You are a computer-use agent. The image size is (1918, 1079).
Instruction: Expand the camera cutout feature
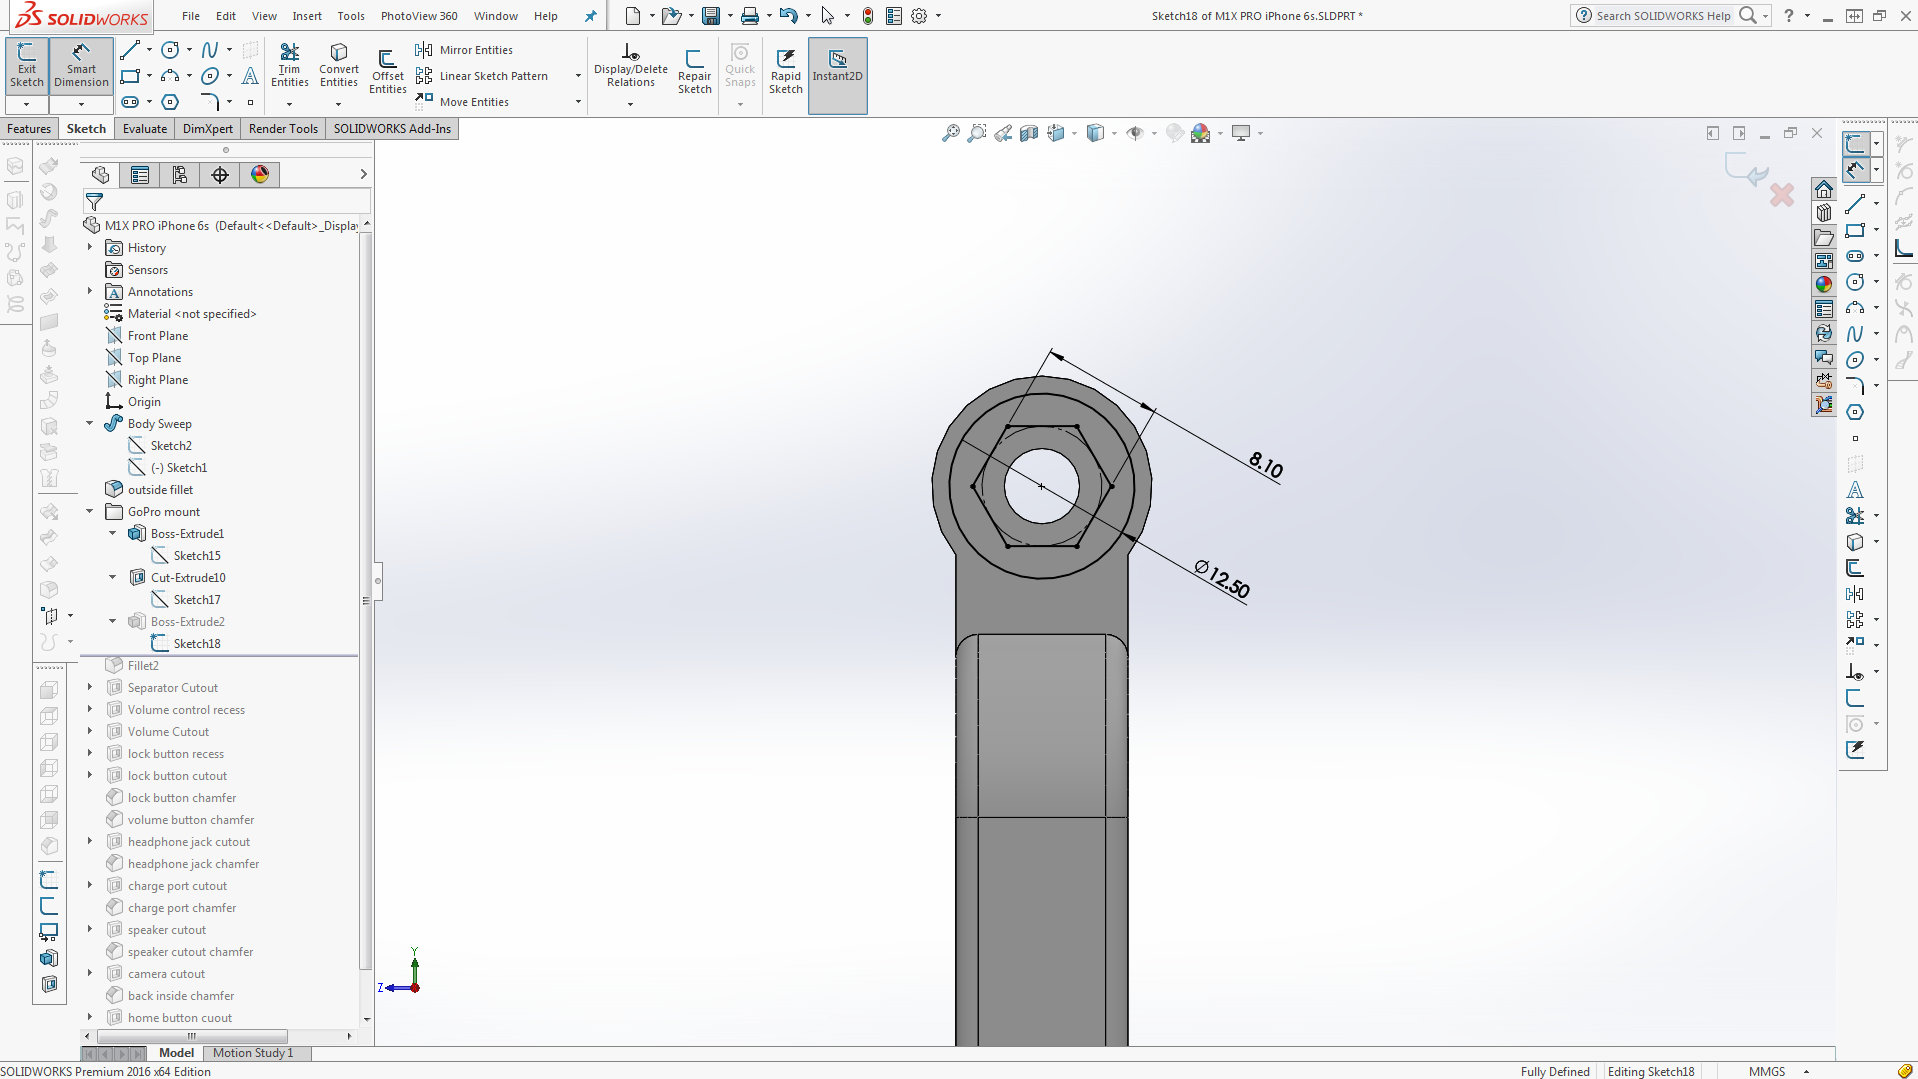pos(90,974)
